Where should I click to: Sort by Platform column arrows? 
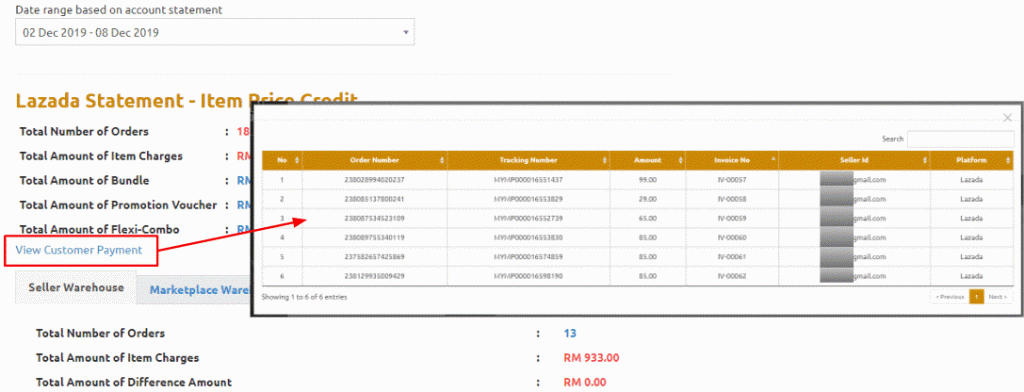point(1009,160)
